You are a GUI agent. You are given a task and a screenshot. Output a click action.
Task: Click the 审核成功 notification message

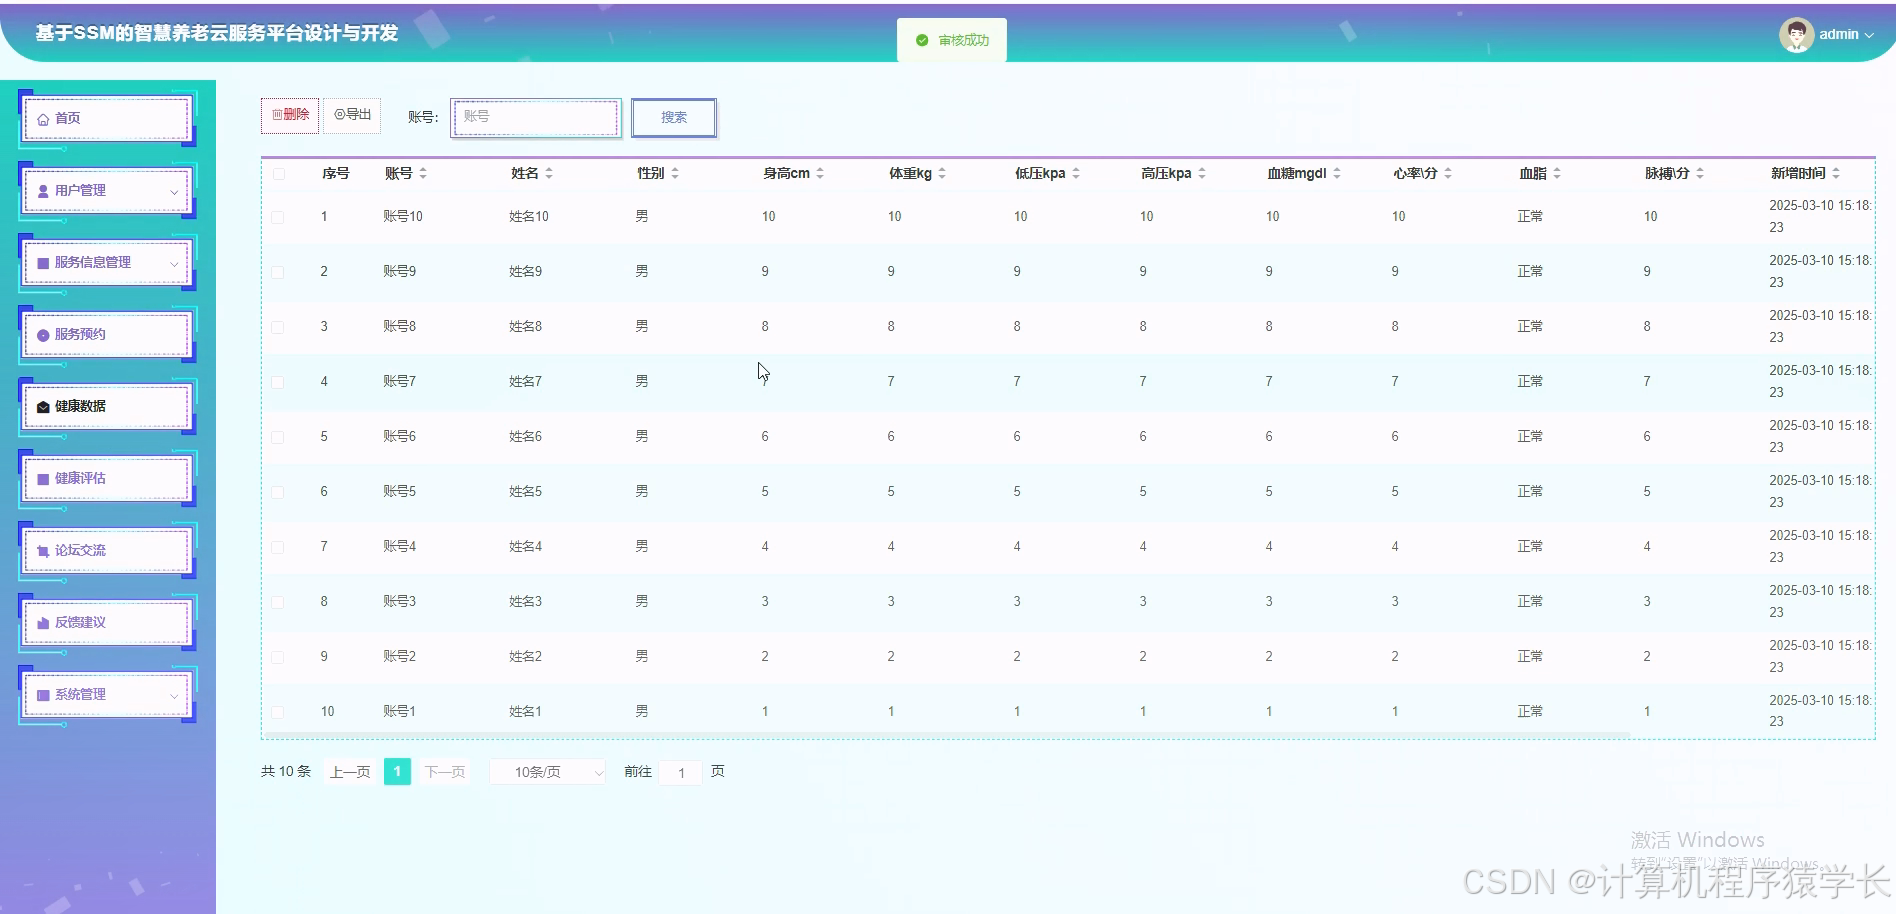(x=952, y=41)
